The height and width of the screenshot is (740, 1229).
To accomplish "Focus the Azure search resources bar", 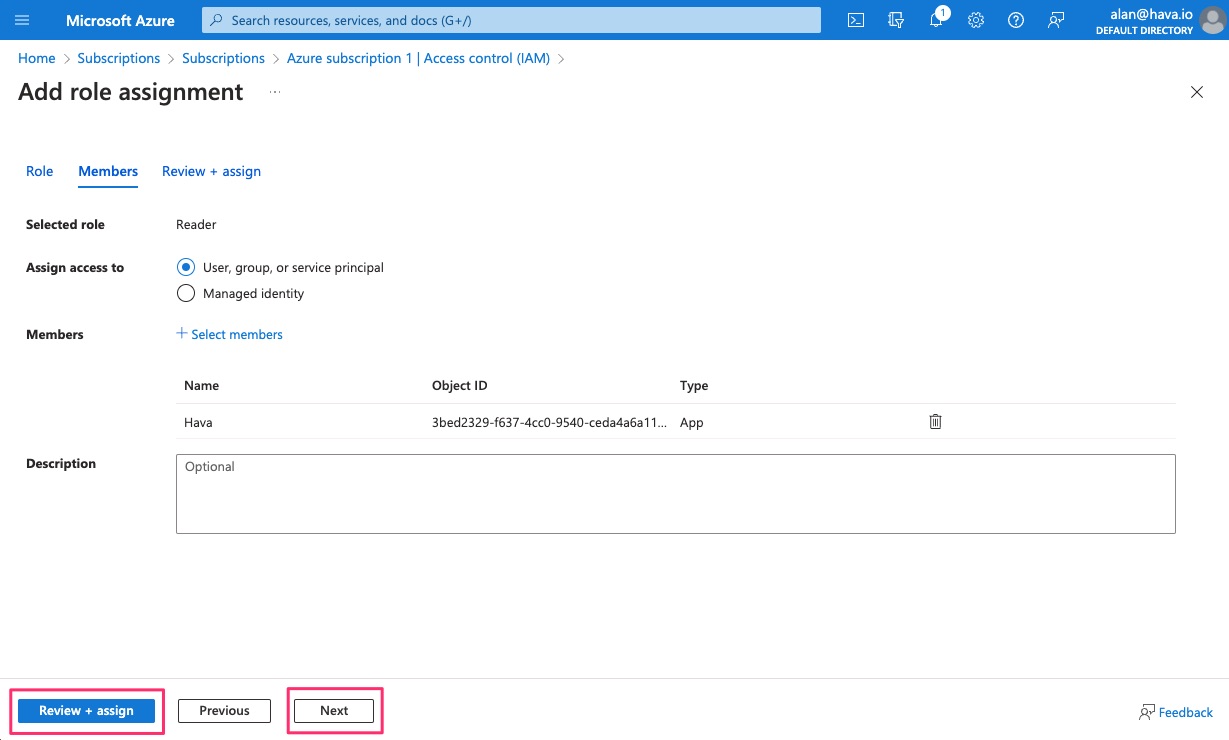I will tap(511, 20).
